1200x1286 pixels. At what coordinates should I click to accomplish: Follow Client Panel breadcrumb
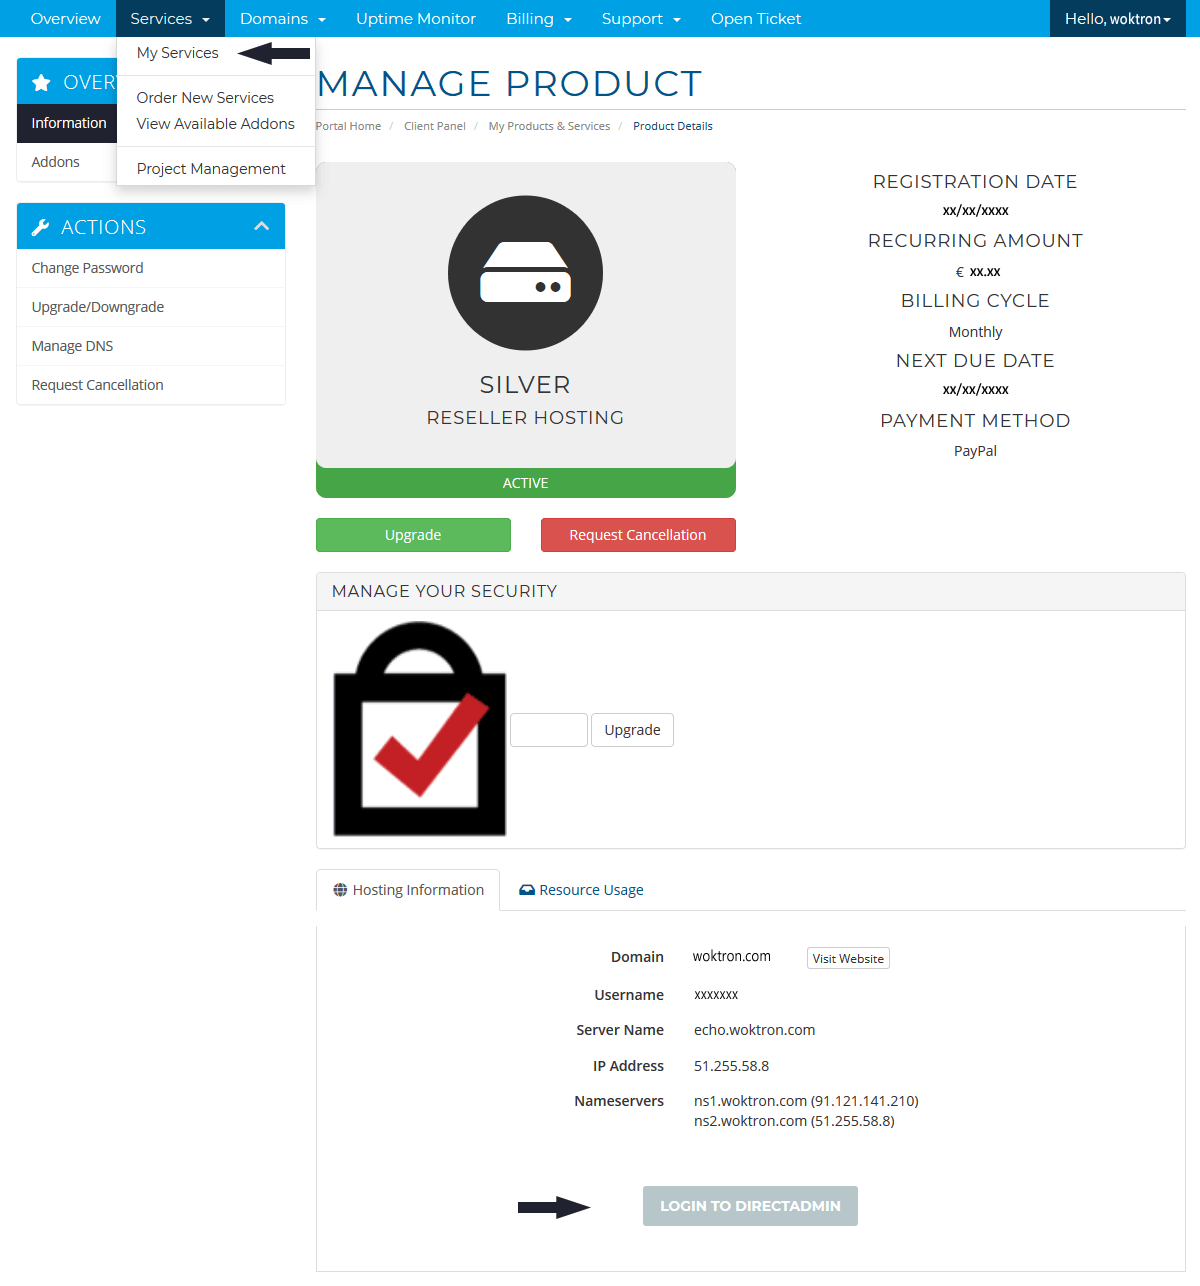pyautogui.click(x=435, y=126)
